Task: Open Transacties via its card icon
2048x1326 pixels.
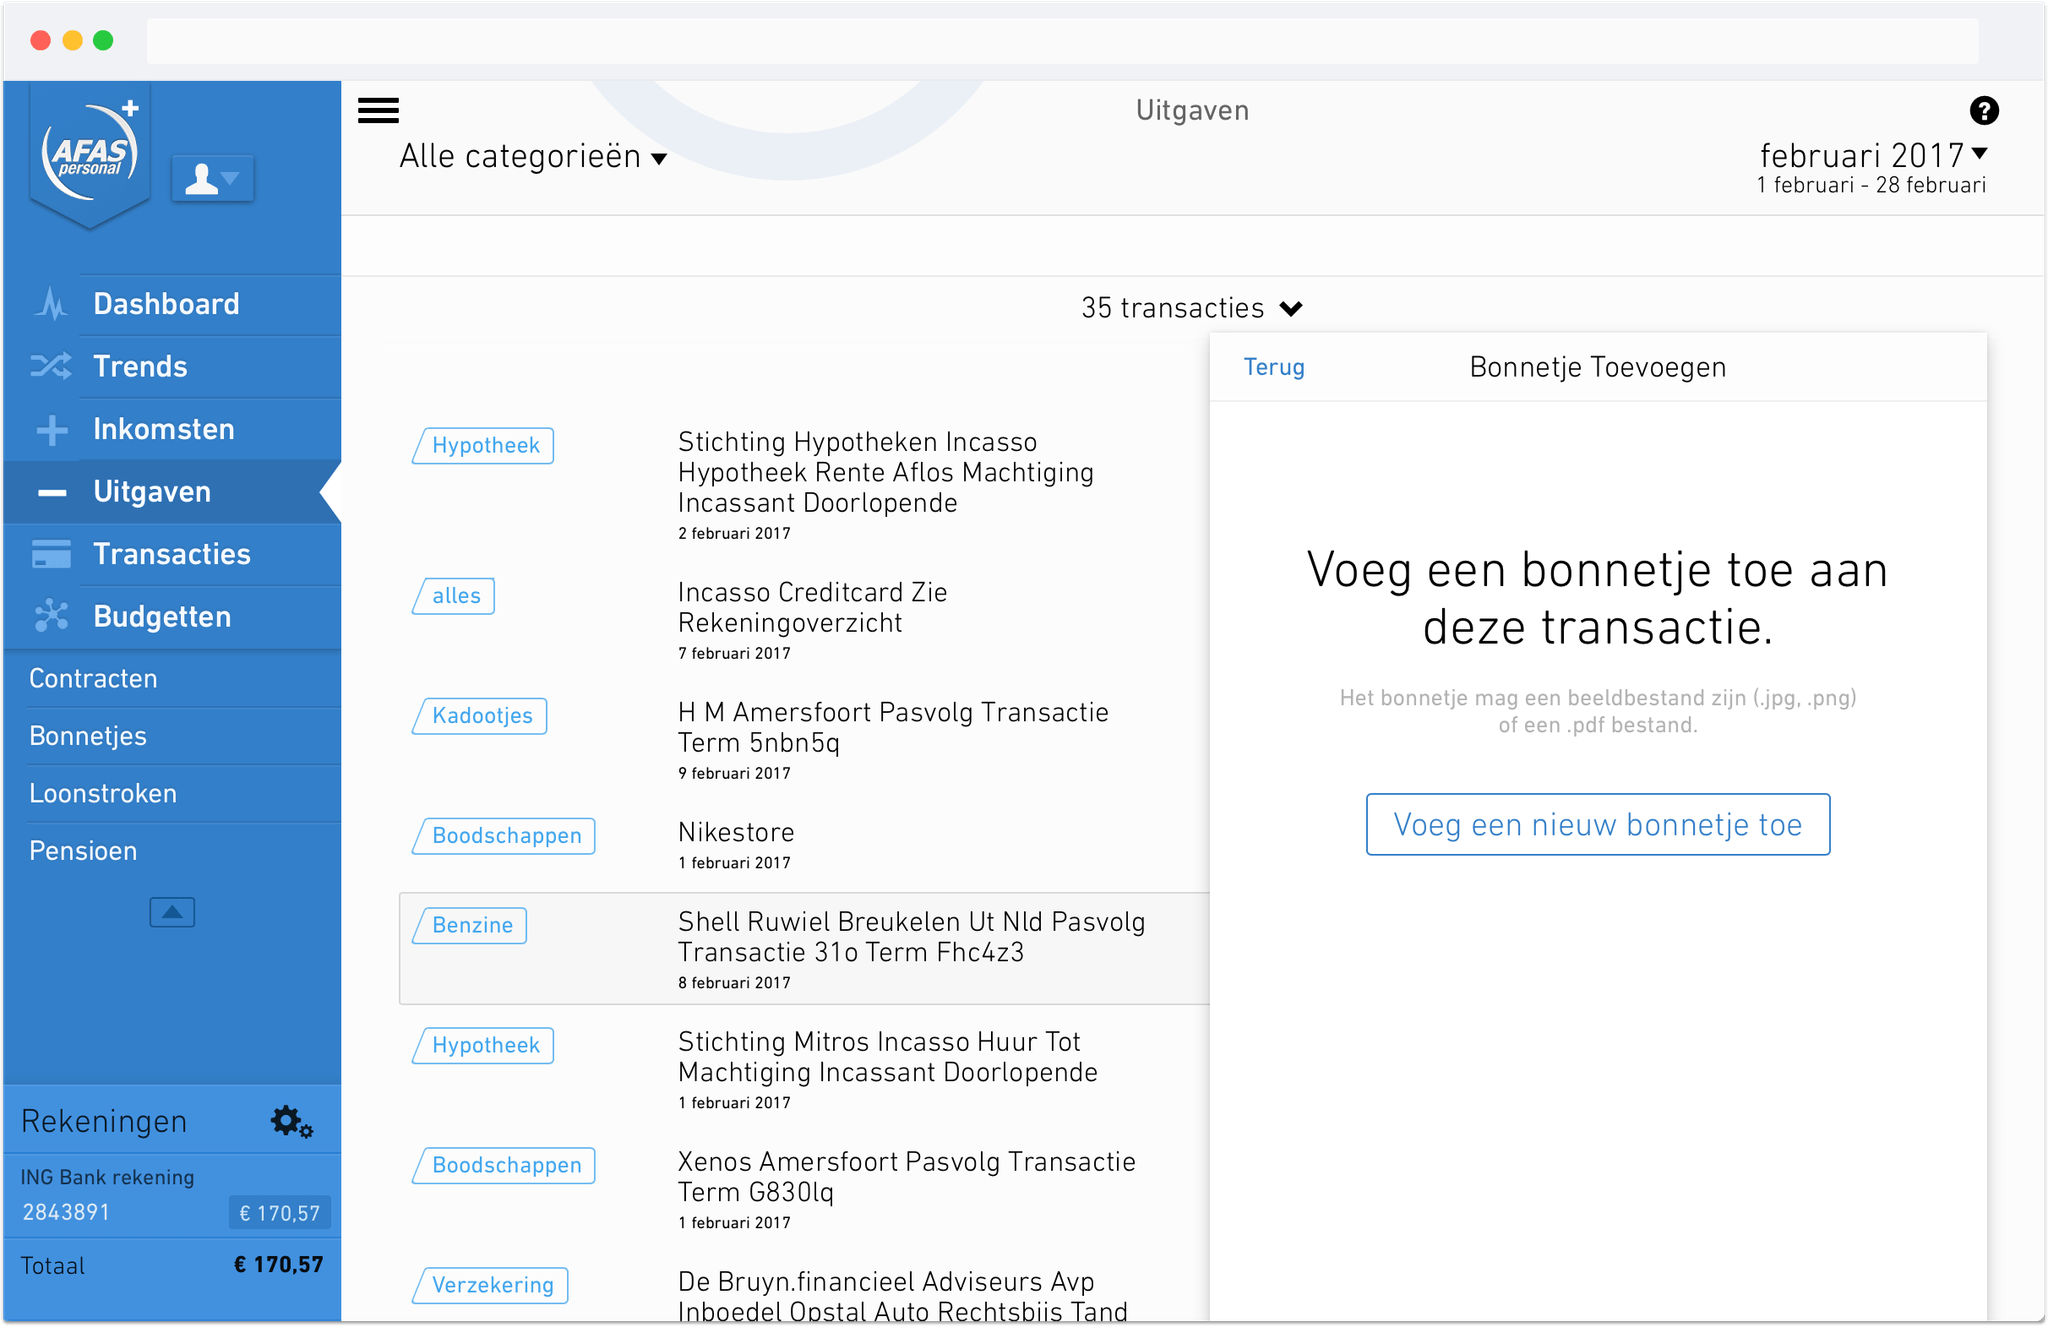Action: 50,554
